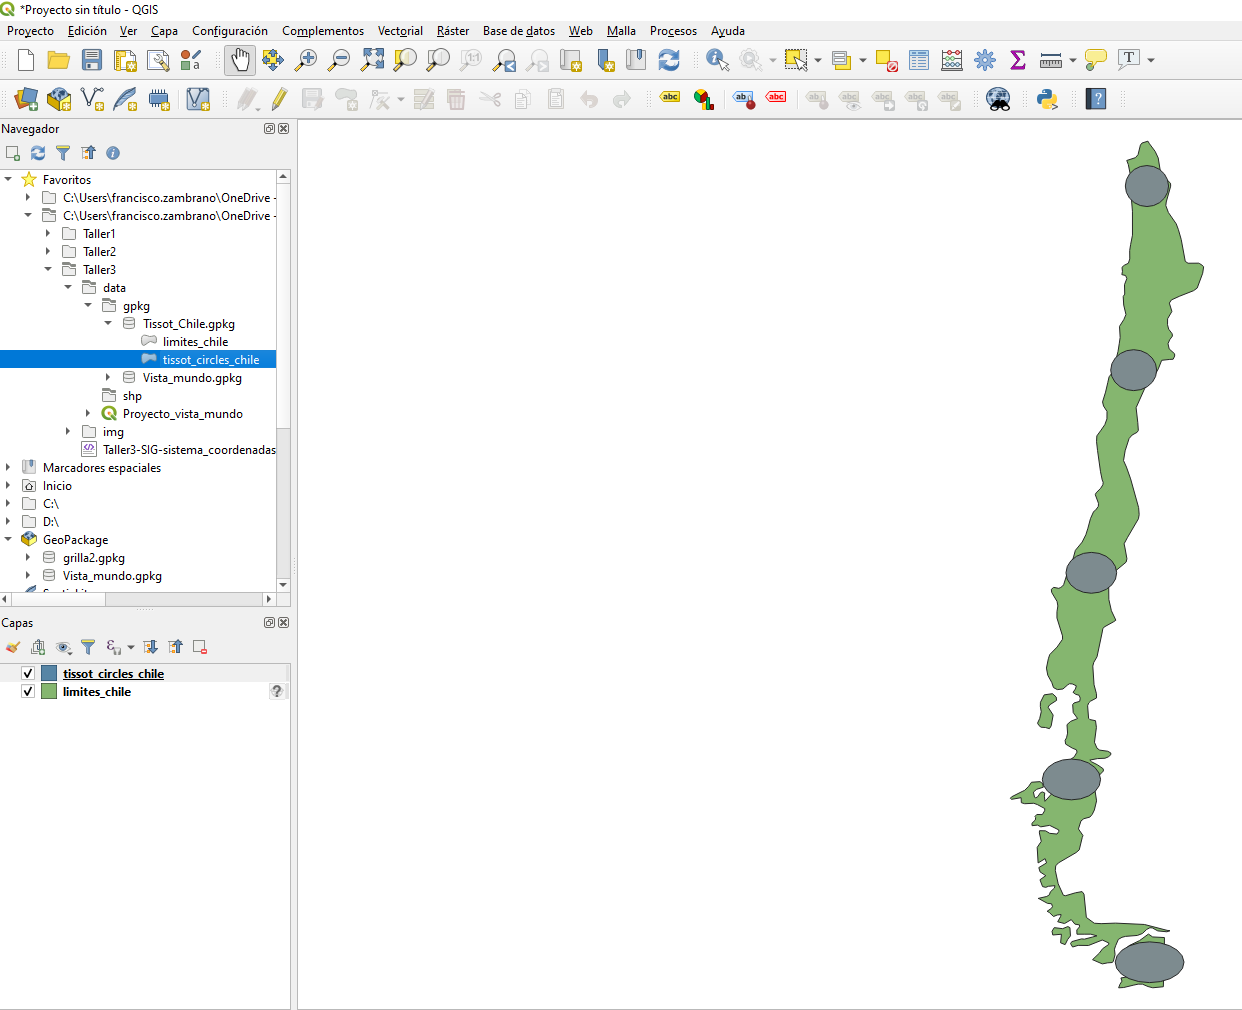Collapse the Taller3 folder
1242x1010 pixels.
[48, 270]
